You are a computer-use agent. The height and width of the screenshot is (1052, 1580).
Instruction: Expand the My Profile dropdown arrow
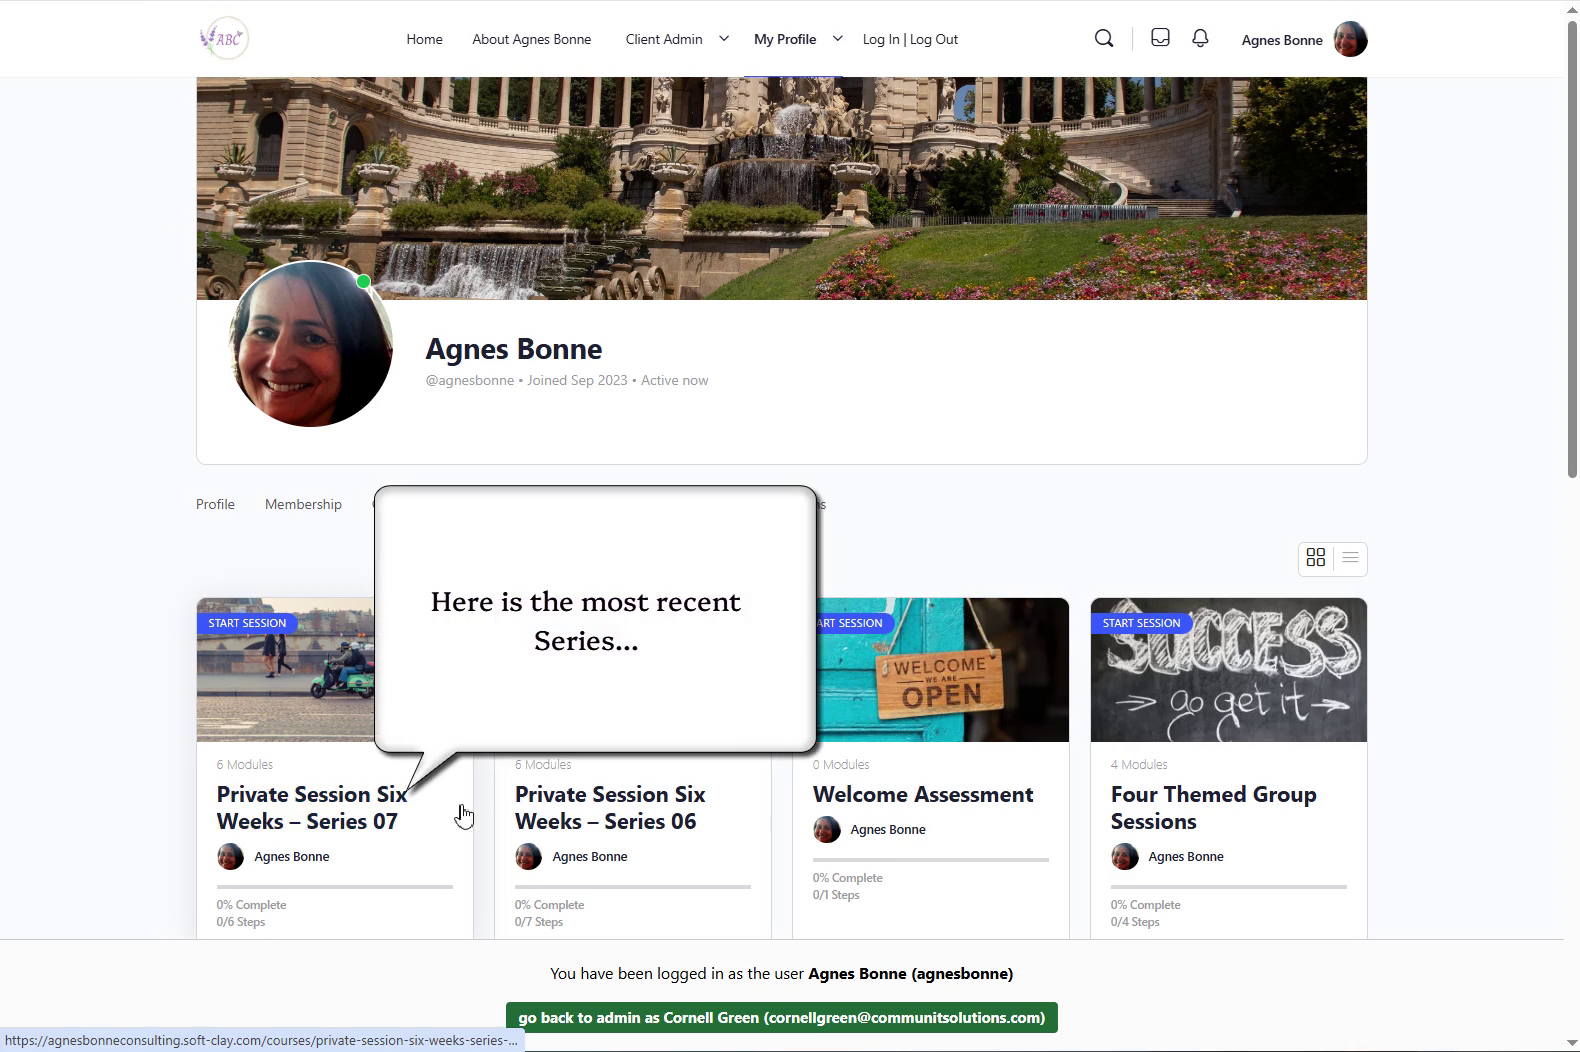click(x=838, y=39)
